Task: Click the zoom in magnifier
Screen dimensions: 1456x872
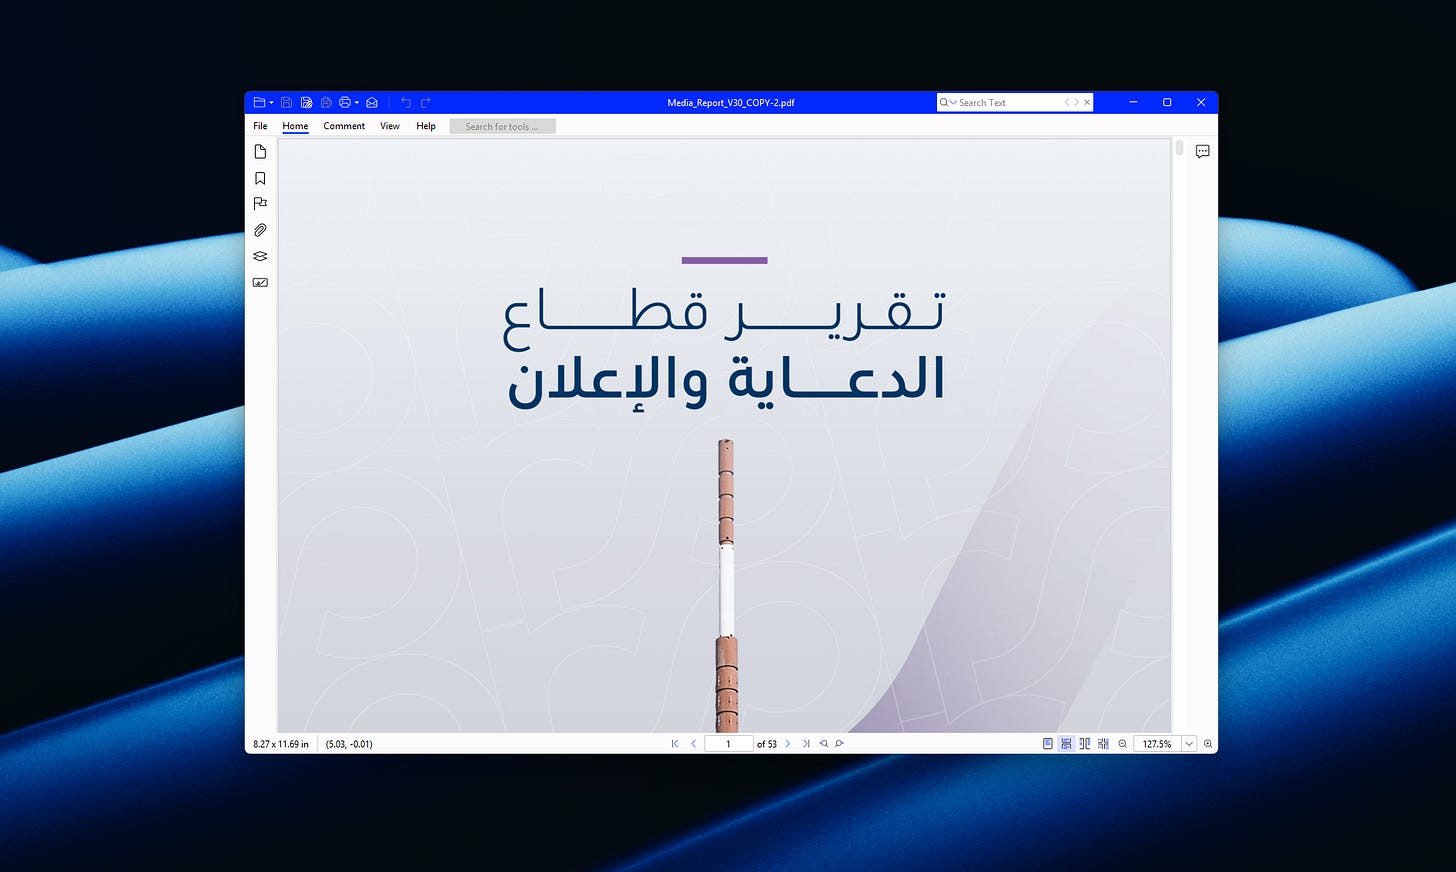Action: coord(1208,744)
